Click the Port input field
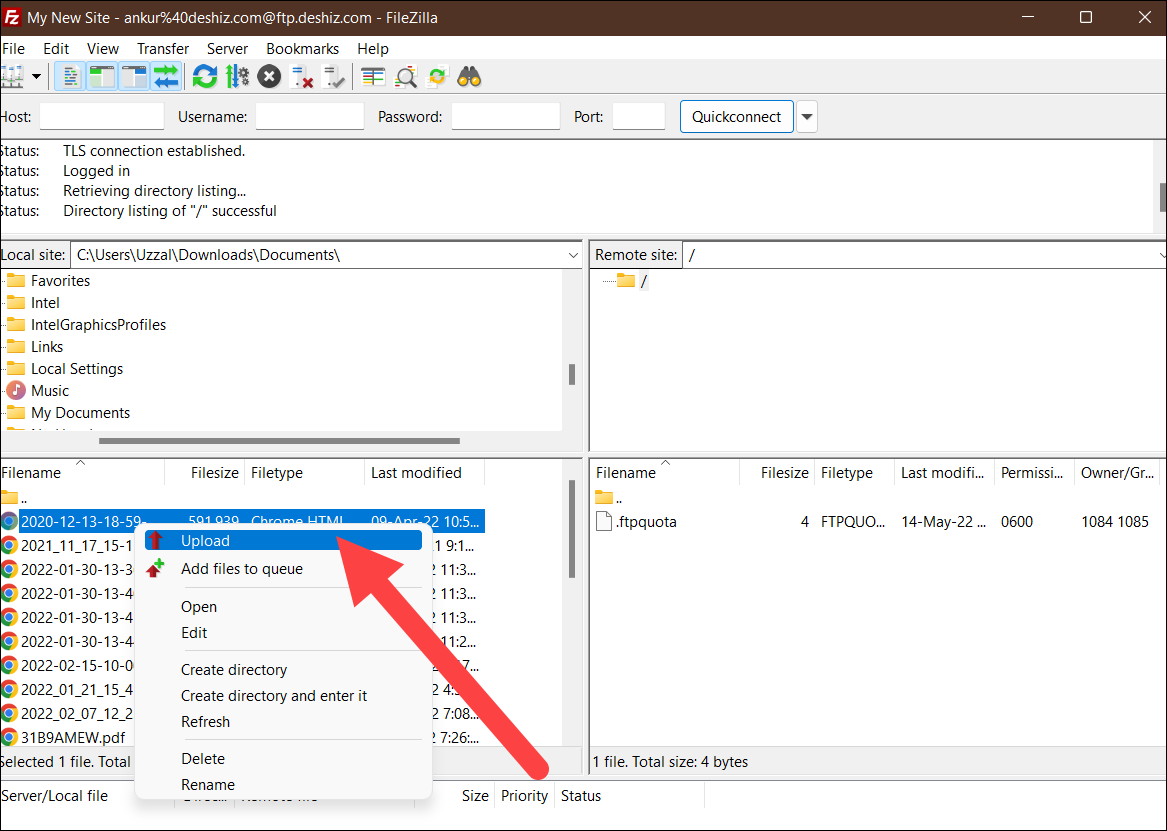 pyautogui.click(x=639, y=117)
